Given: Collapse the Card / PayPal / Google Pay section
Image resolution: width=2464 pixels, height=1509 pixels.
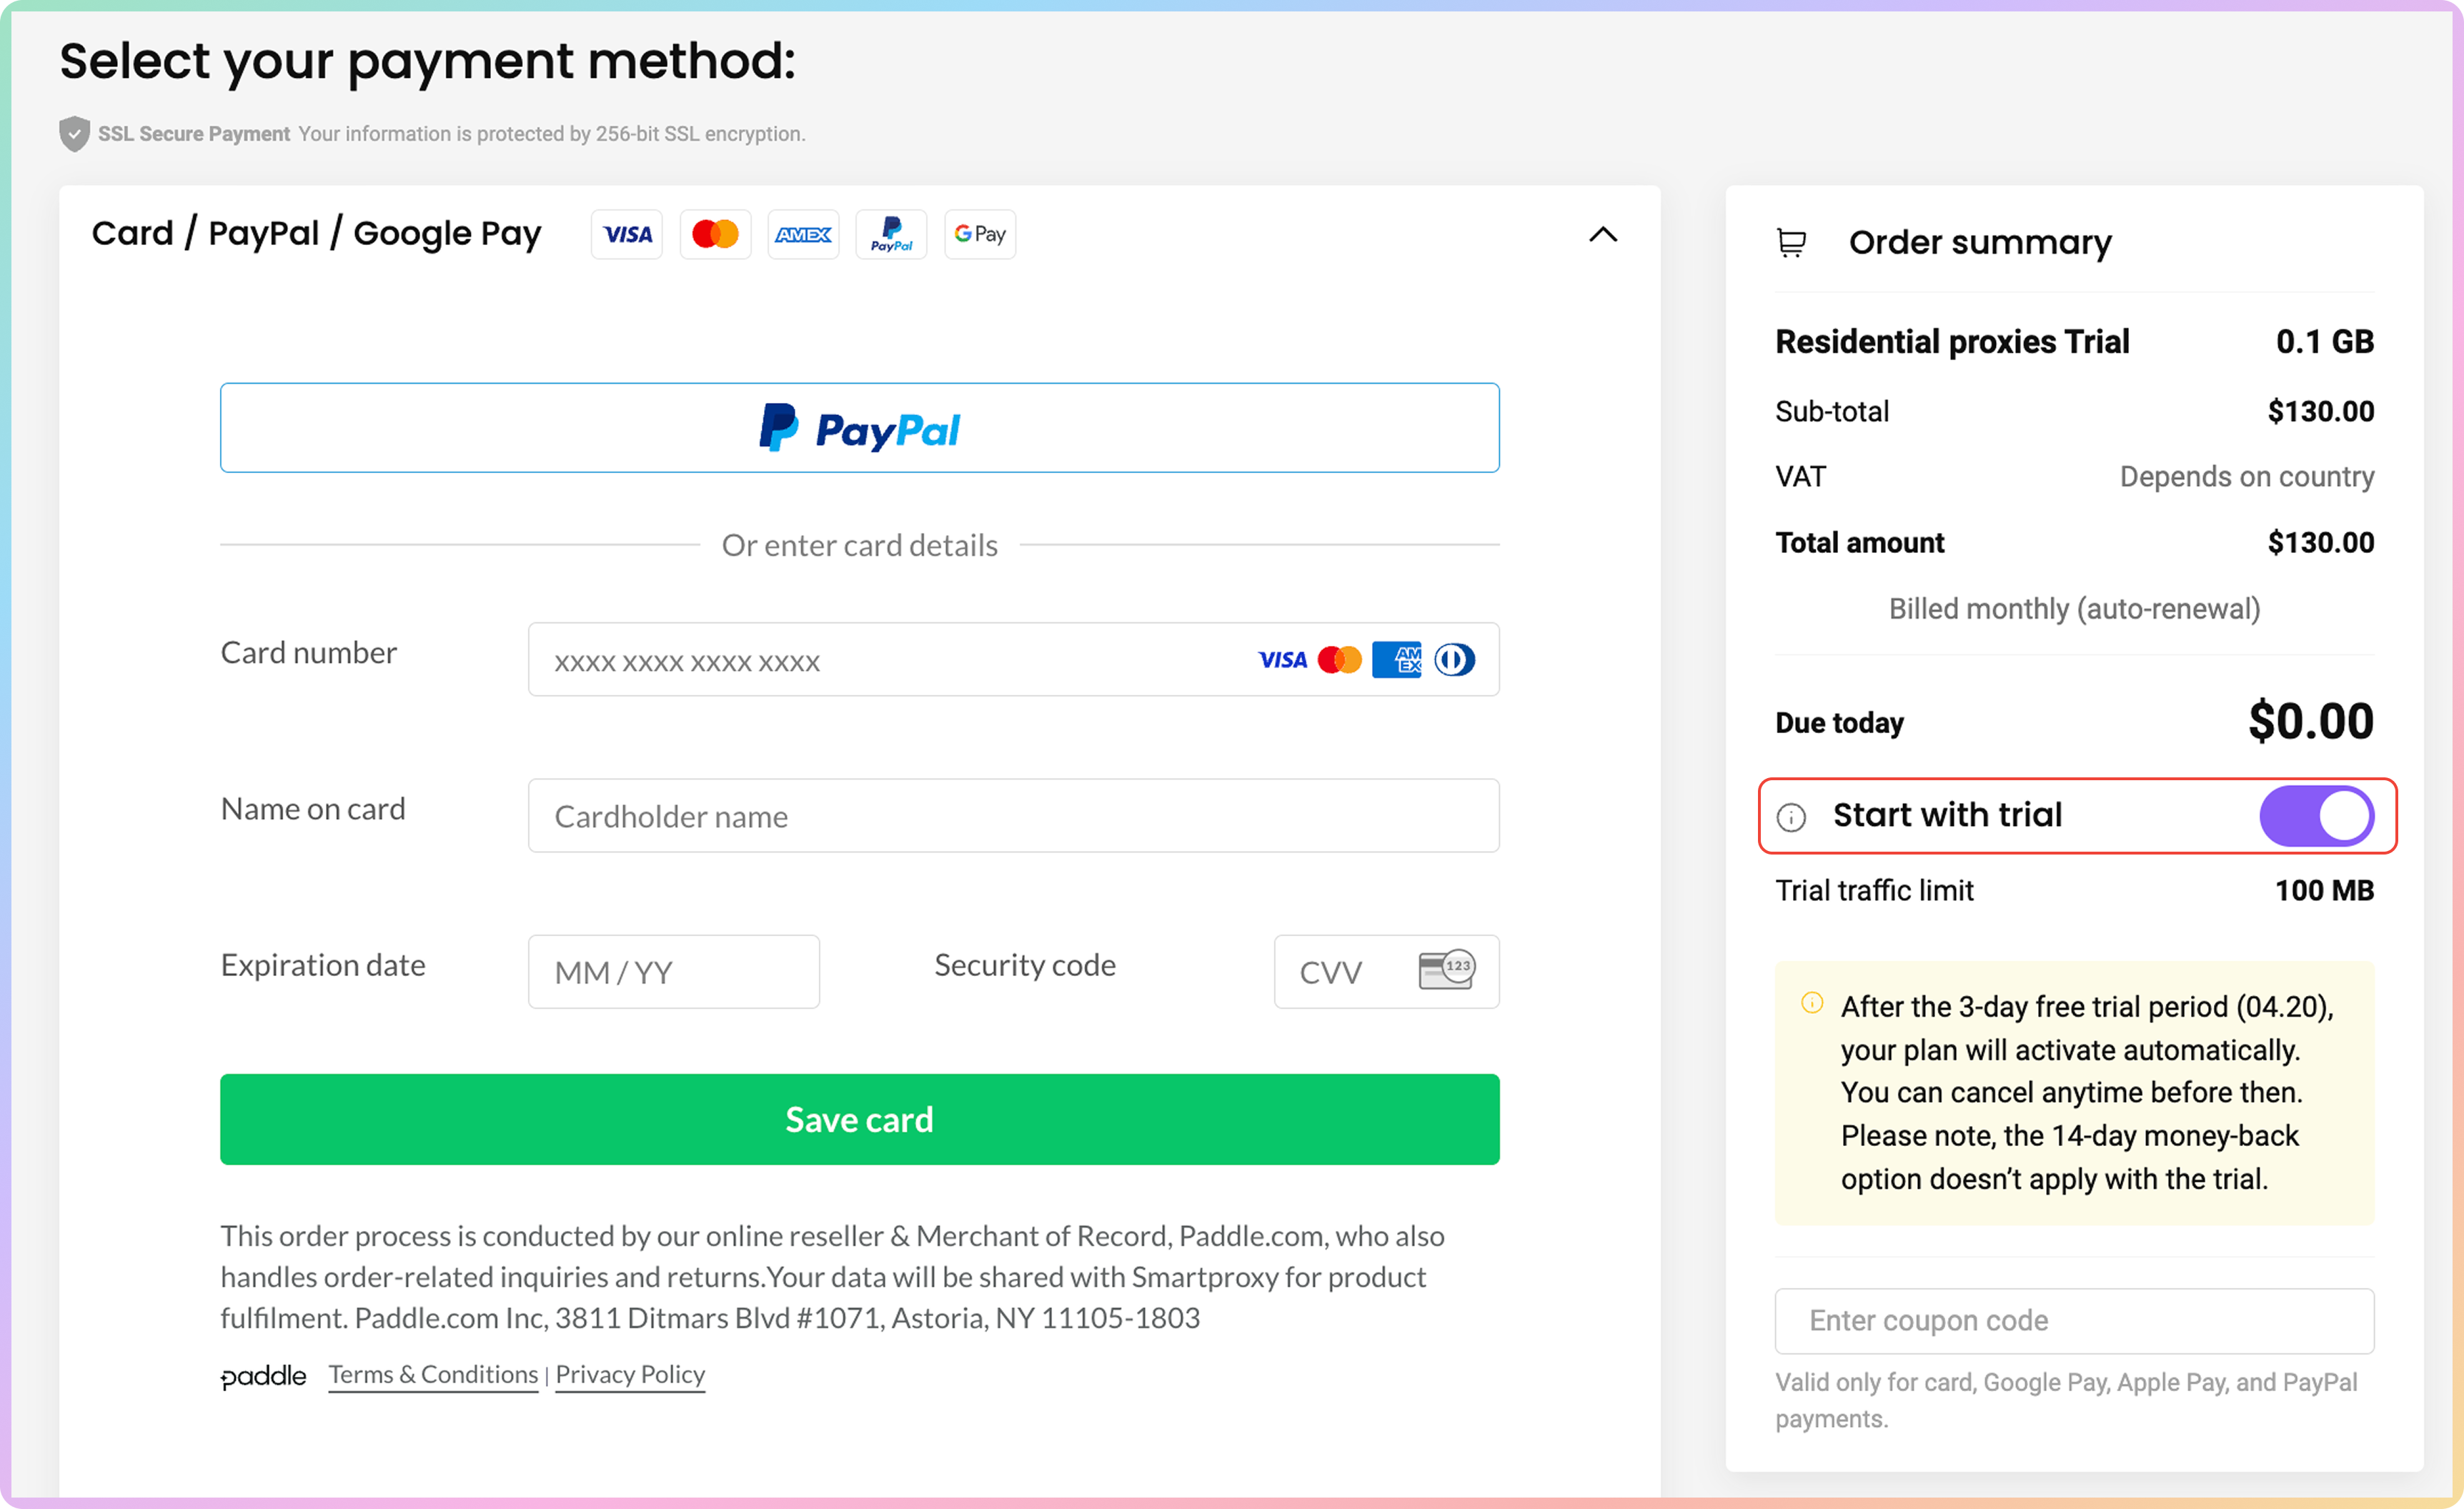Looking at the screenshot, I should pyautogui.click(x=1602, y=234).
